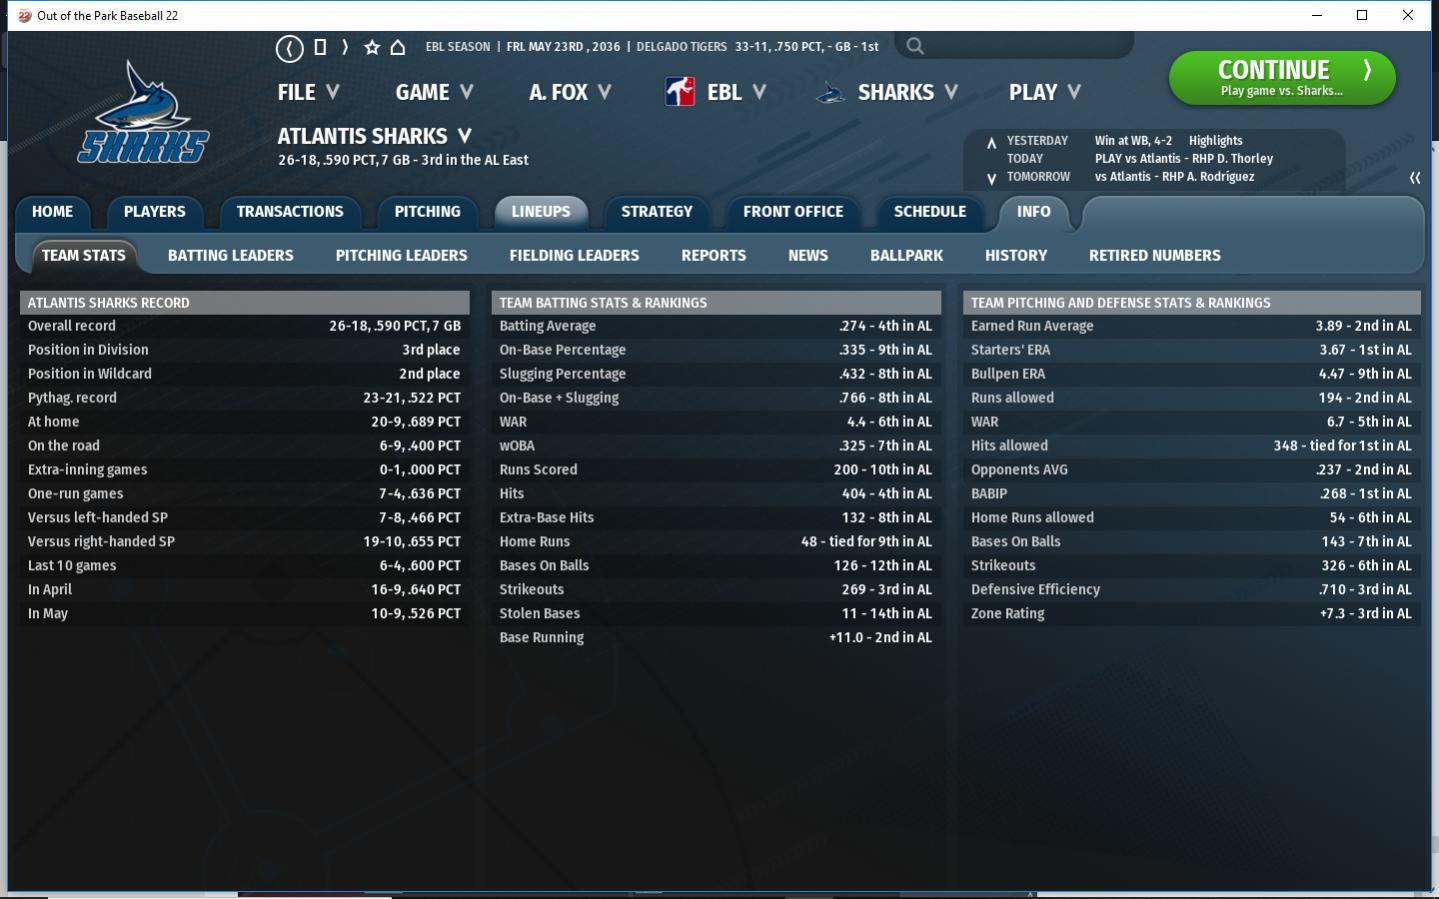Switch to the STRATEGY tab

tap(656, 212)
